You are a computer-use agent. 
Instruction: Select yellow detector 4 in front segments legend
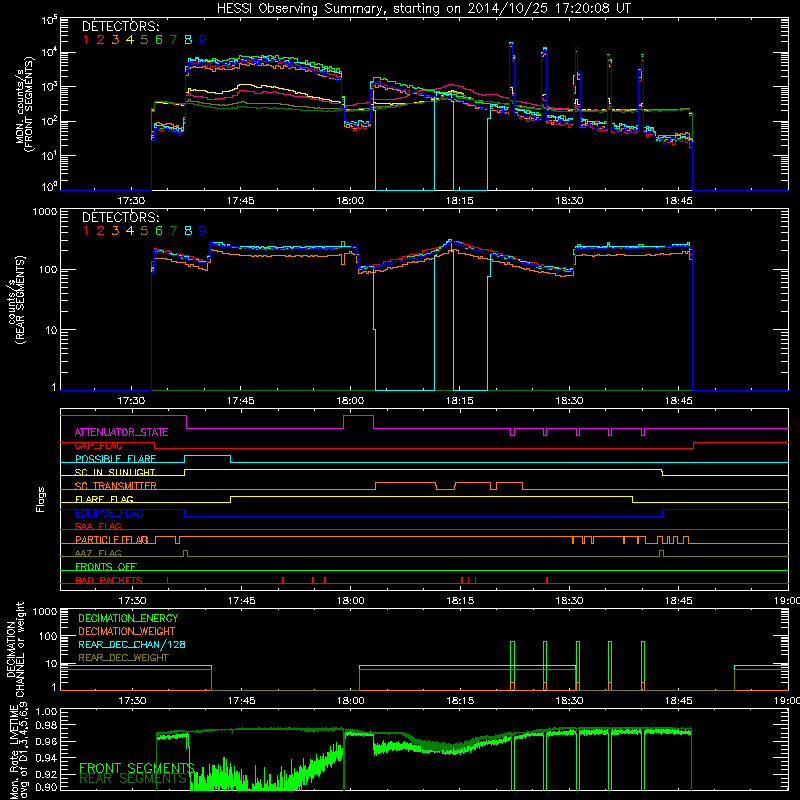(x=130, y=40)
